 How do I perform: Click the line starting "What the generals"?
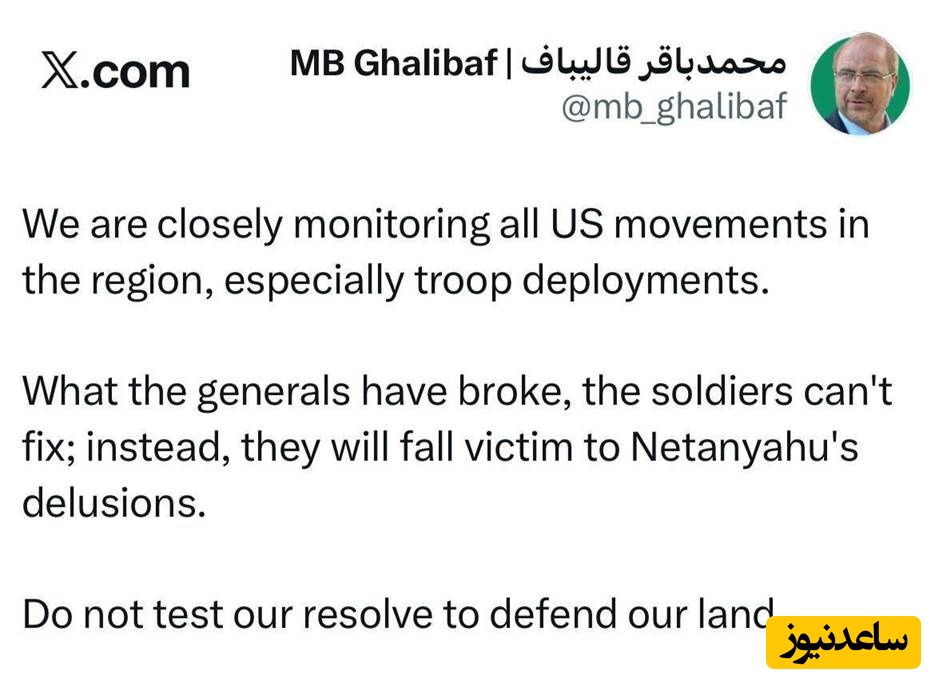(x=457, y=391)
